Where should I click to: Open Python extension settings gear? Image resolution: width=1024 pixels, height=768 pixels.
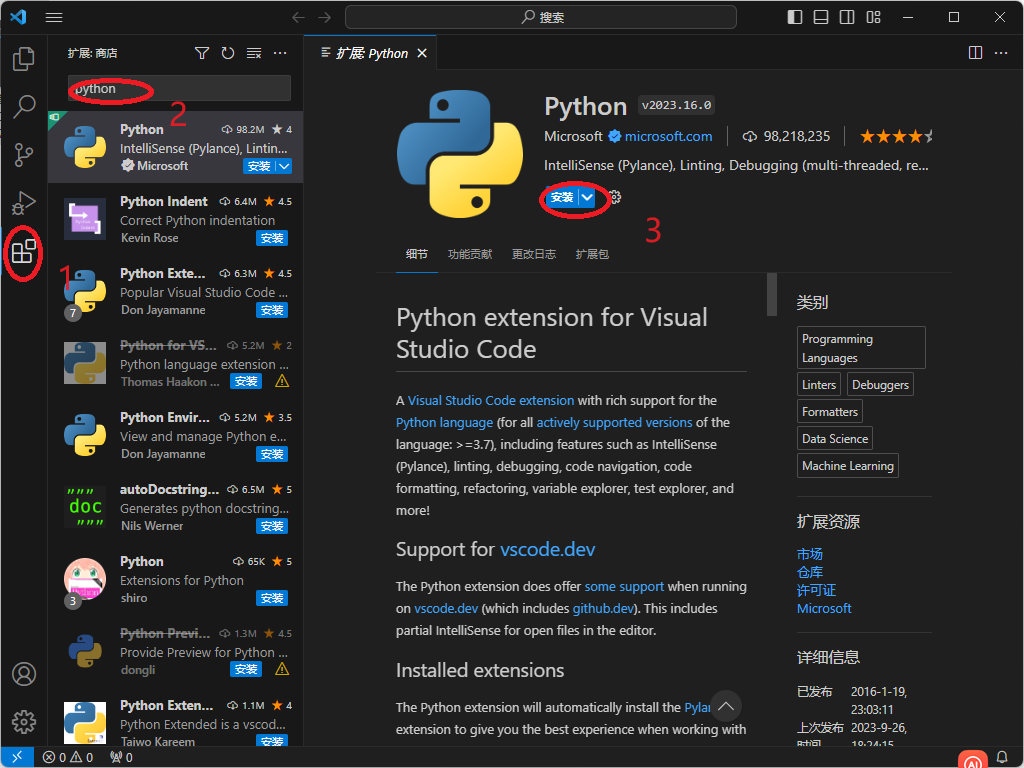615,197
